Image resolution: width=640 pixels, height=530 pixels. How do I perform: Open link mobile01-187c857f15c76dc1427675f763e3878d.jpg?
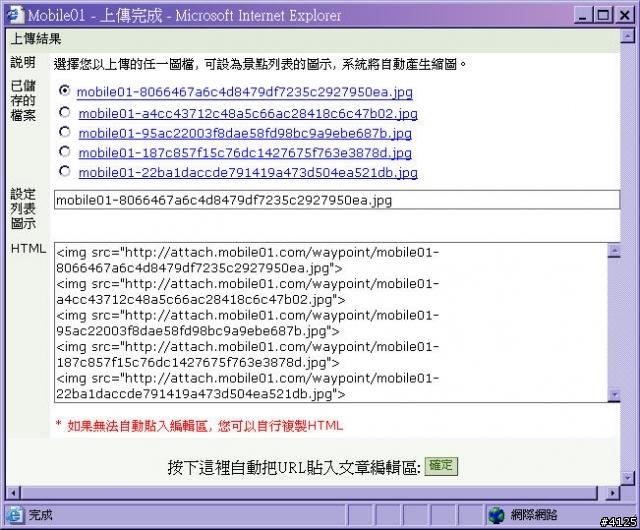pos(245,153)
